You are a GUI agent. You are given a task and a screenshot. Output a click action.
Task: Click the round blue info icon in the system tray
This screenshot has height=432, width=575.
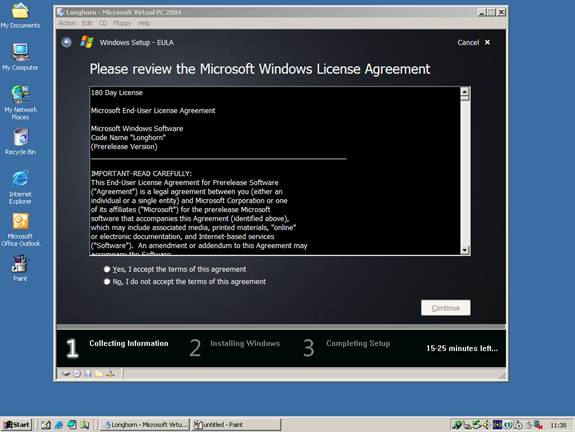pos(508,425)
